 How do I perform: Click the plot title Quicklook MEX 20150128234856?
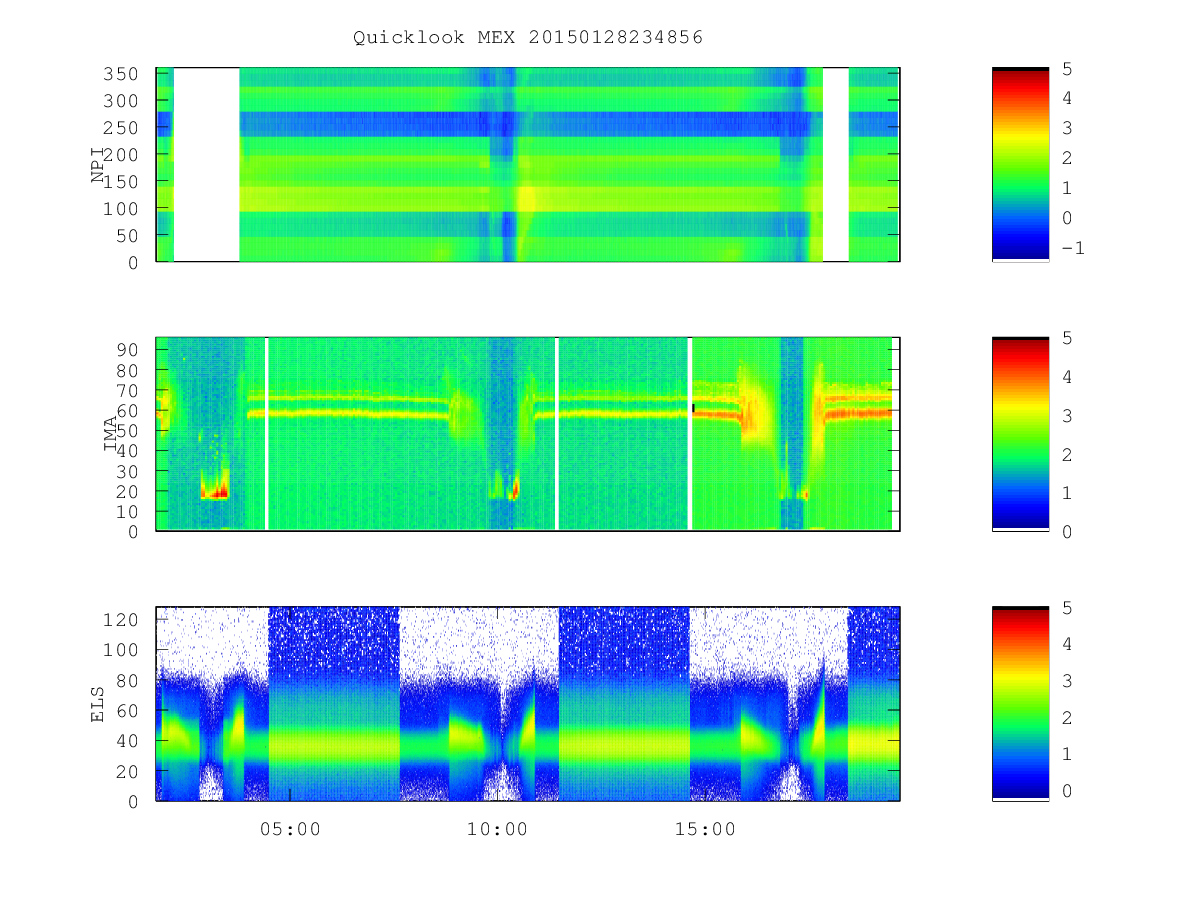coord(528,38)
